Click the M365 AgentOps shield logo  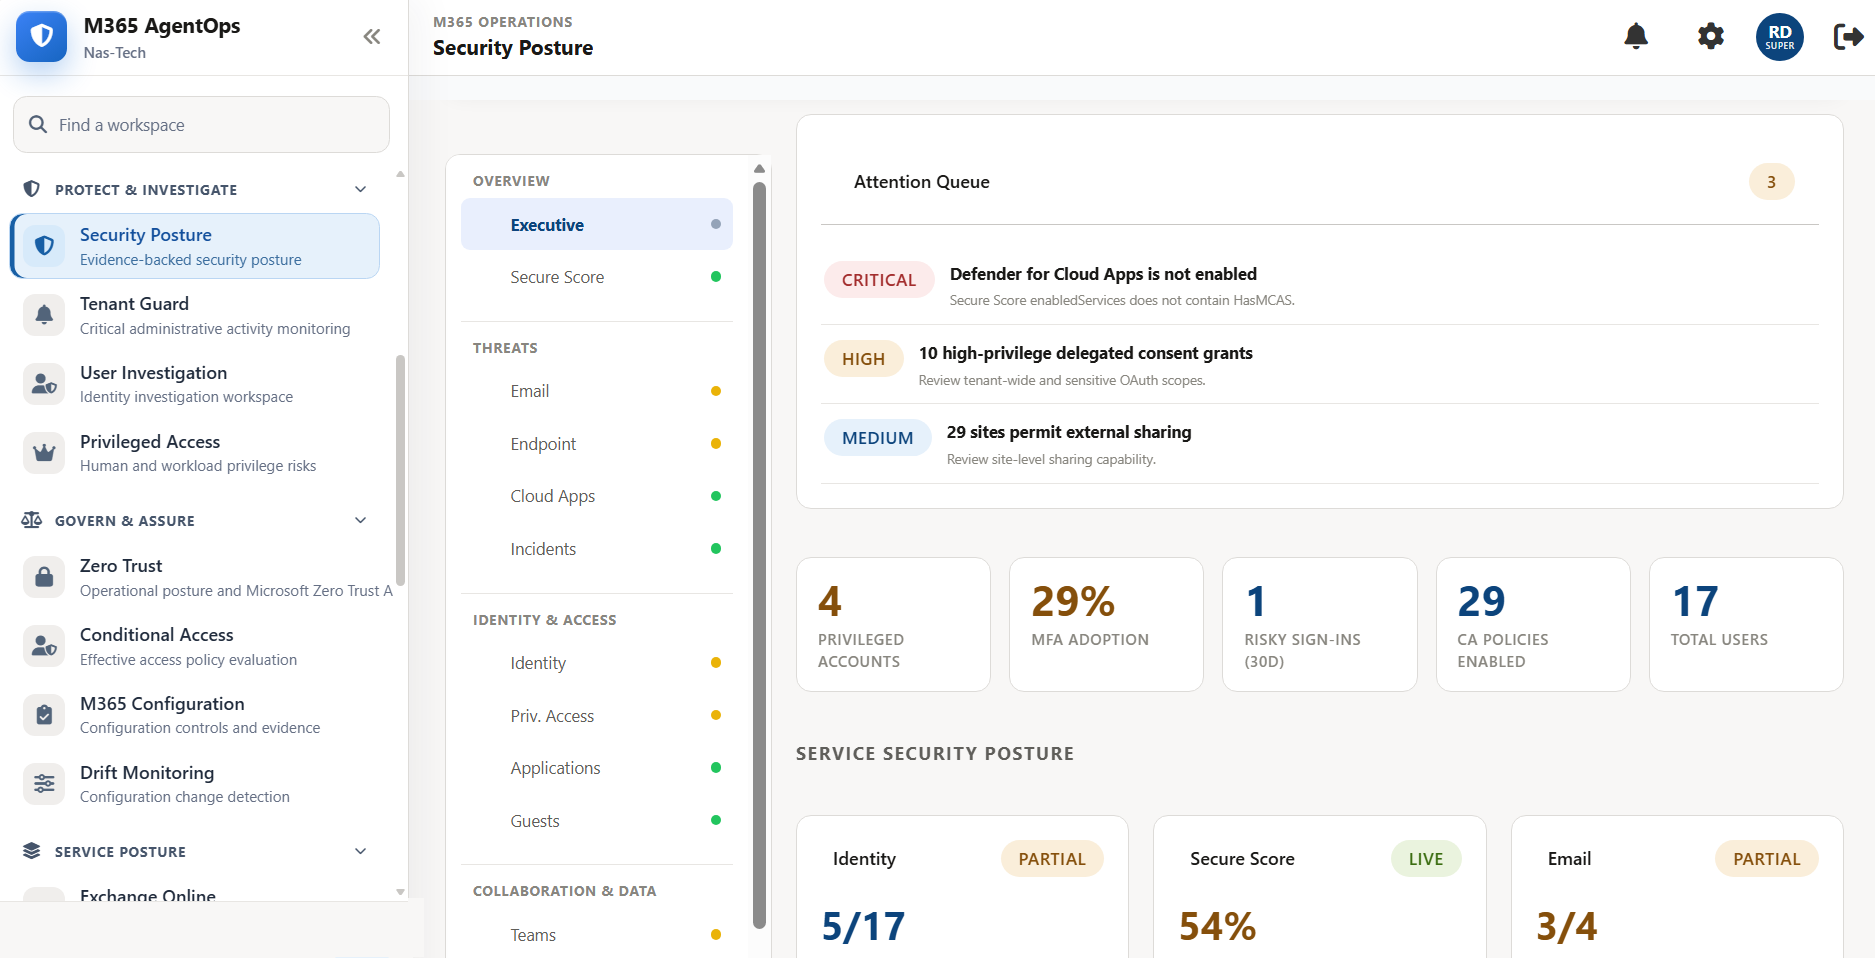(41, 37)
